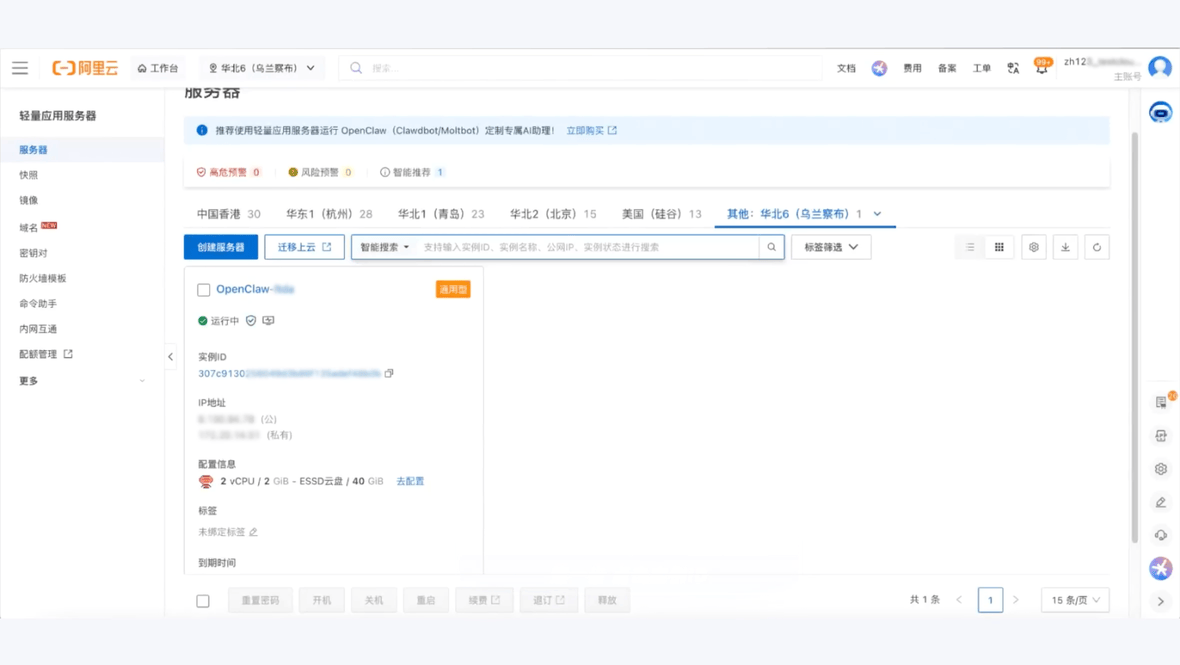The width and height of the screenshot is (1180, 665).
Task: Focus the top search field
Action: click(579, 68)
